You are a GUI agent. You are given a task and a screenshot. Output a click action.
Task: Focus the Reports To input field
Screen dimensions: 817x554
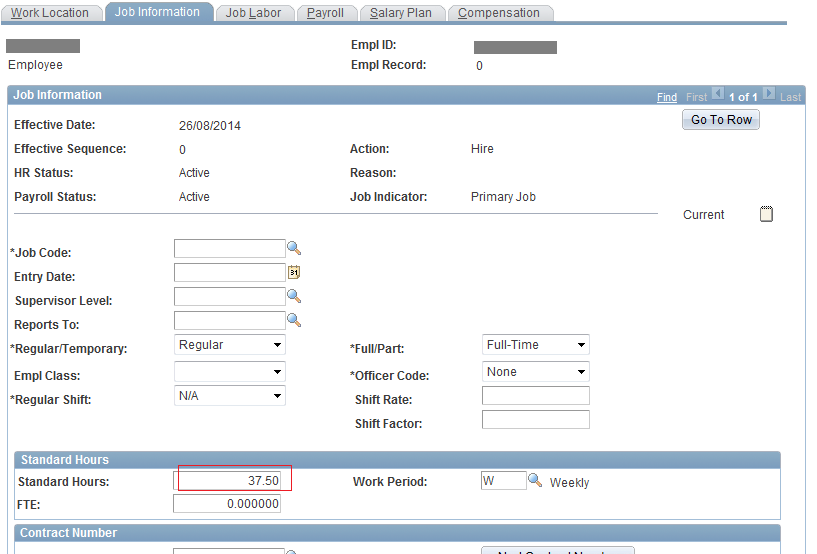click(230, 321)
